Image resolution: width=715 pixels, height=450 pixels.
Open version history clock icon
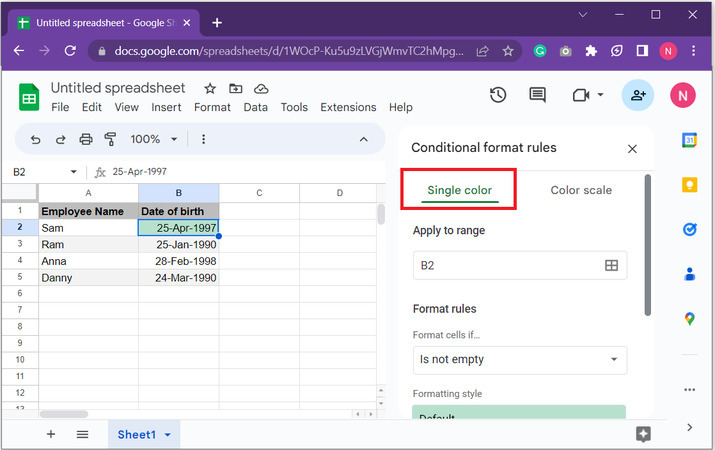[498, 95]
